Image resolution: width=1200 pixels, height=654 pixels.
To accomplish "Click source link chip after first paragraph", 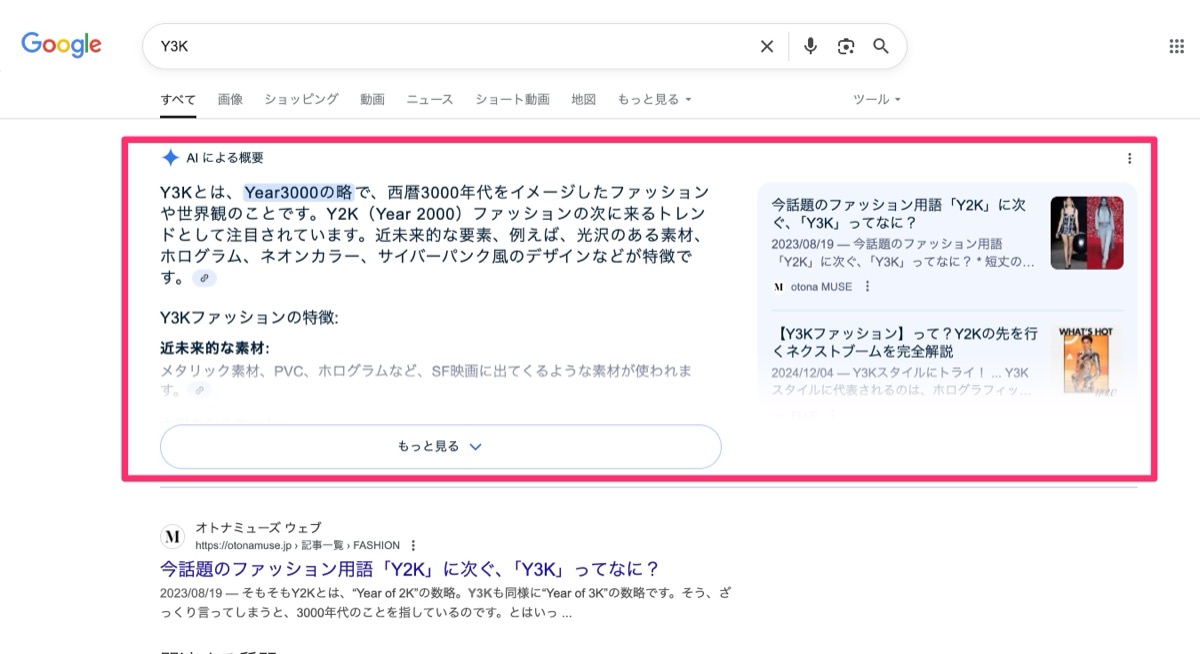I will point(204,278).
